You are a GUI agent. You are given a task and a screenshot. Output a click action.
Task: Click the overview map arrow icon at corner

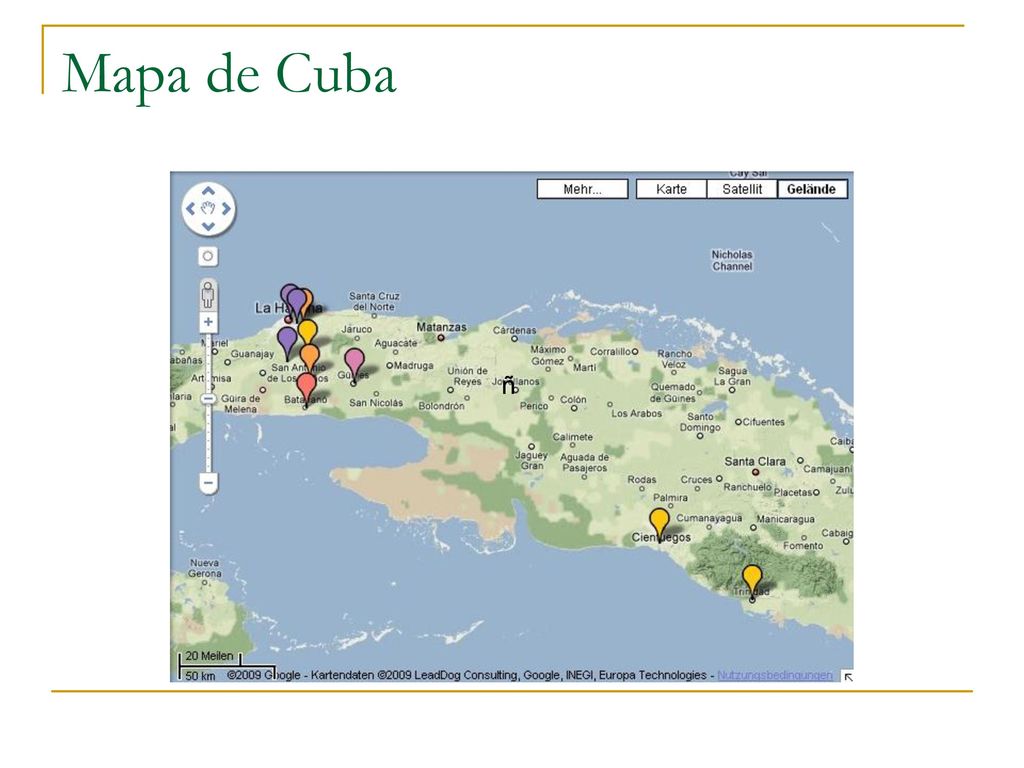848,677
